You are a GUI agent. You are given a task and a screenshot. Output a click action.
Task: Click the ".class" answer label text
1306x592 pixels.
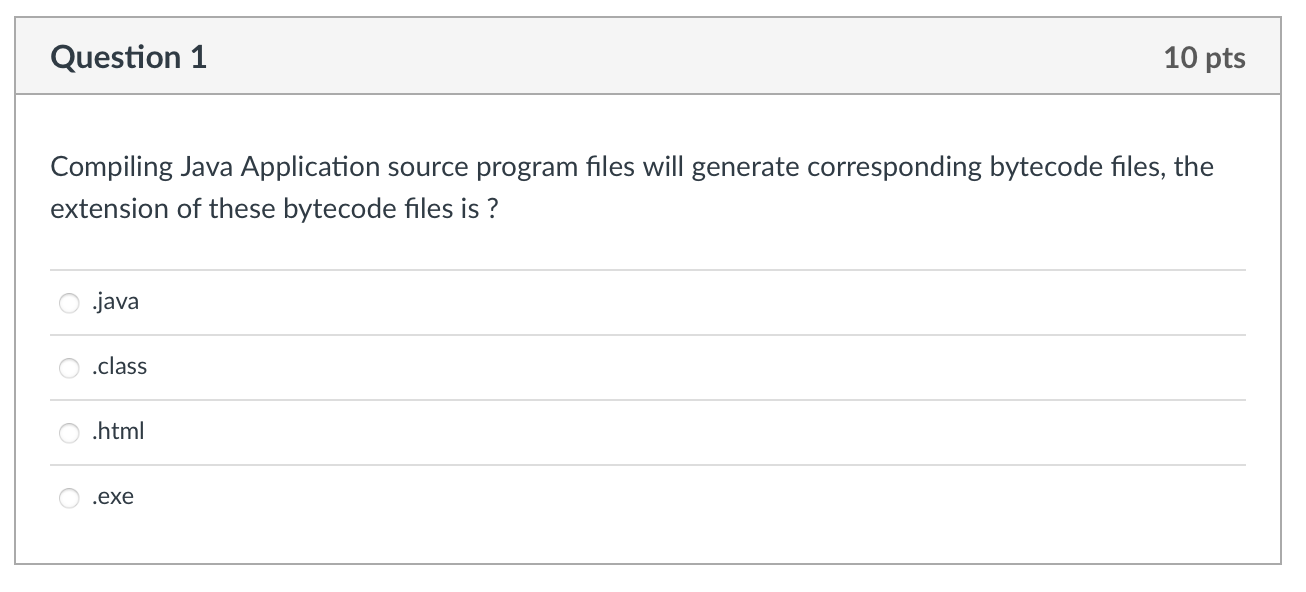tap(118, 366)
